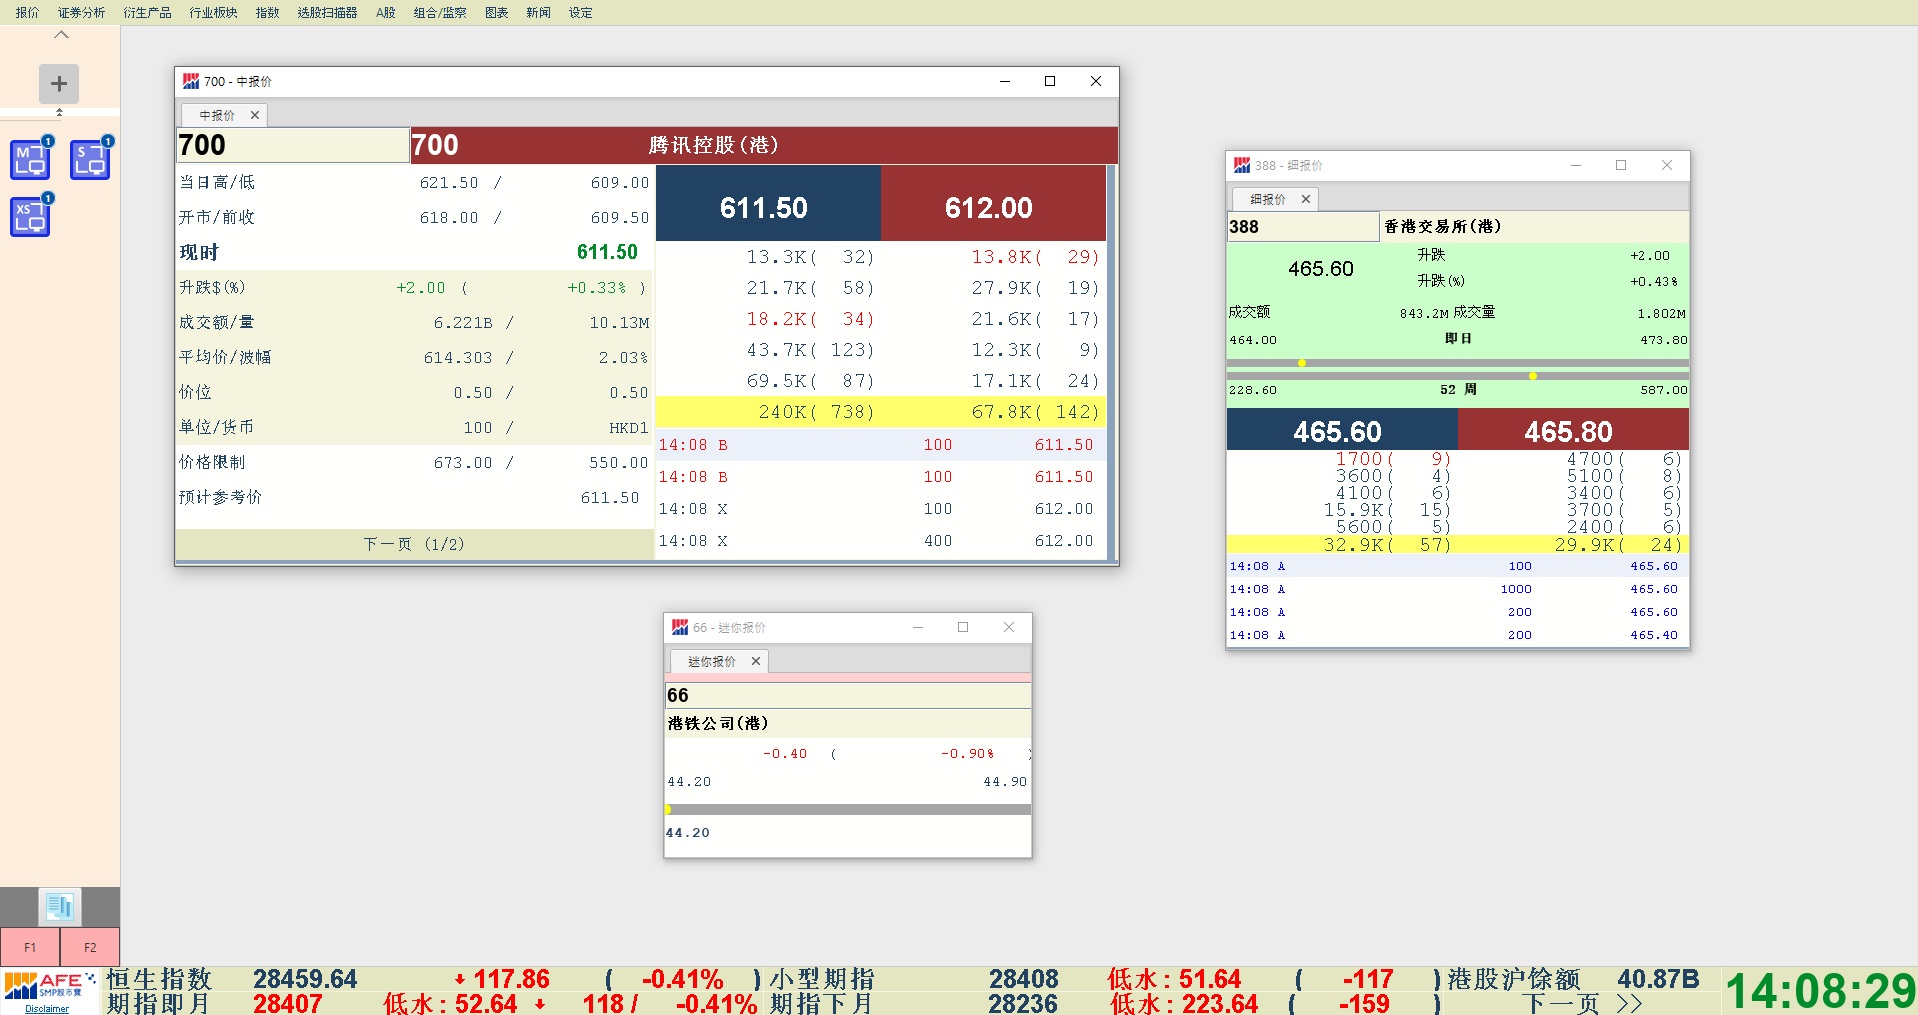Minimize the 388 细报价 window

point(1576,165)
